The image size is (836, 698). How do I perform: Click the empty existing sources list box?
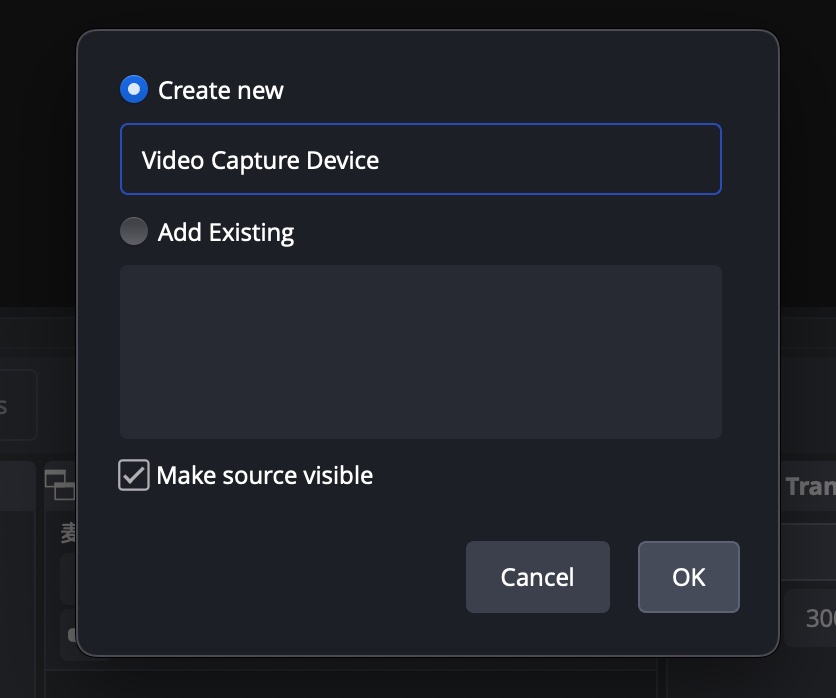click(x=420, y=351)
